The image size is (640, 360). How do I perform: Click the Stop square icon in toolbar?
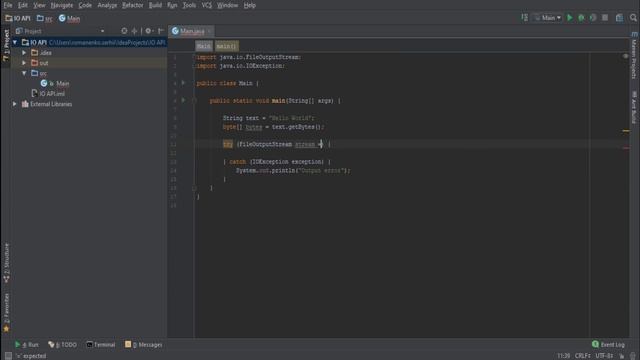[x=605, y=18]
